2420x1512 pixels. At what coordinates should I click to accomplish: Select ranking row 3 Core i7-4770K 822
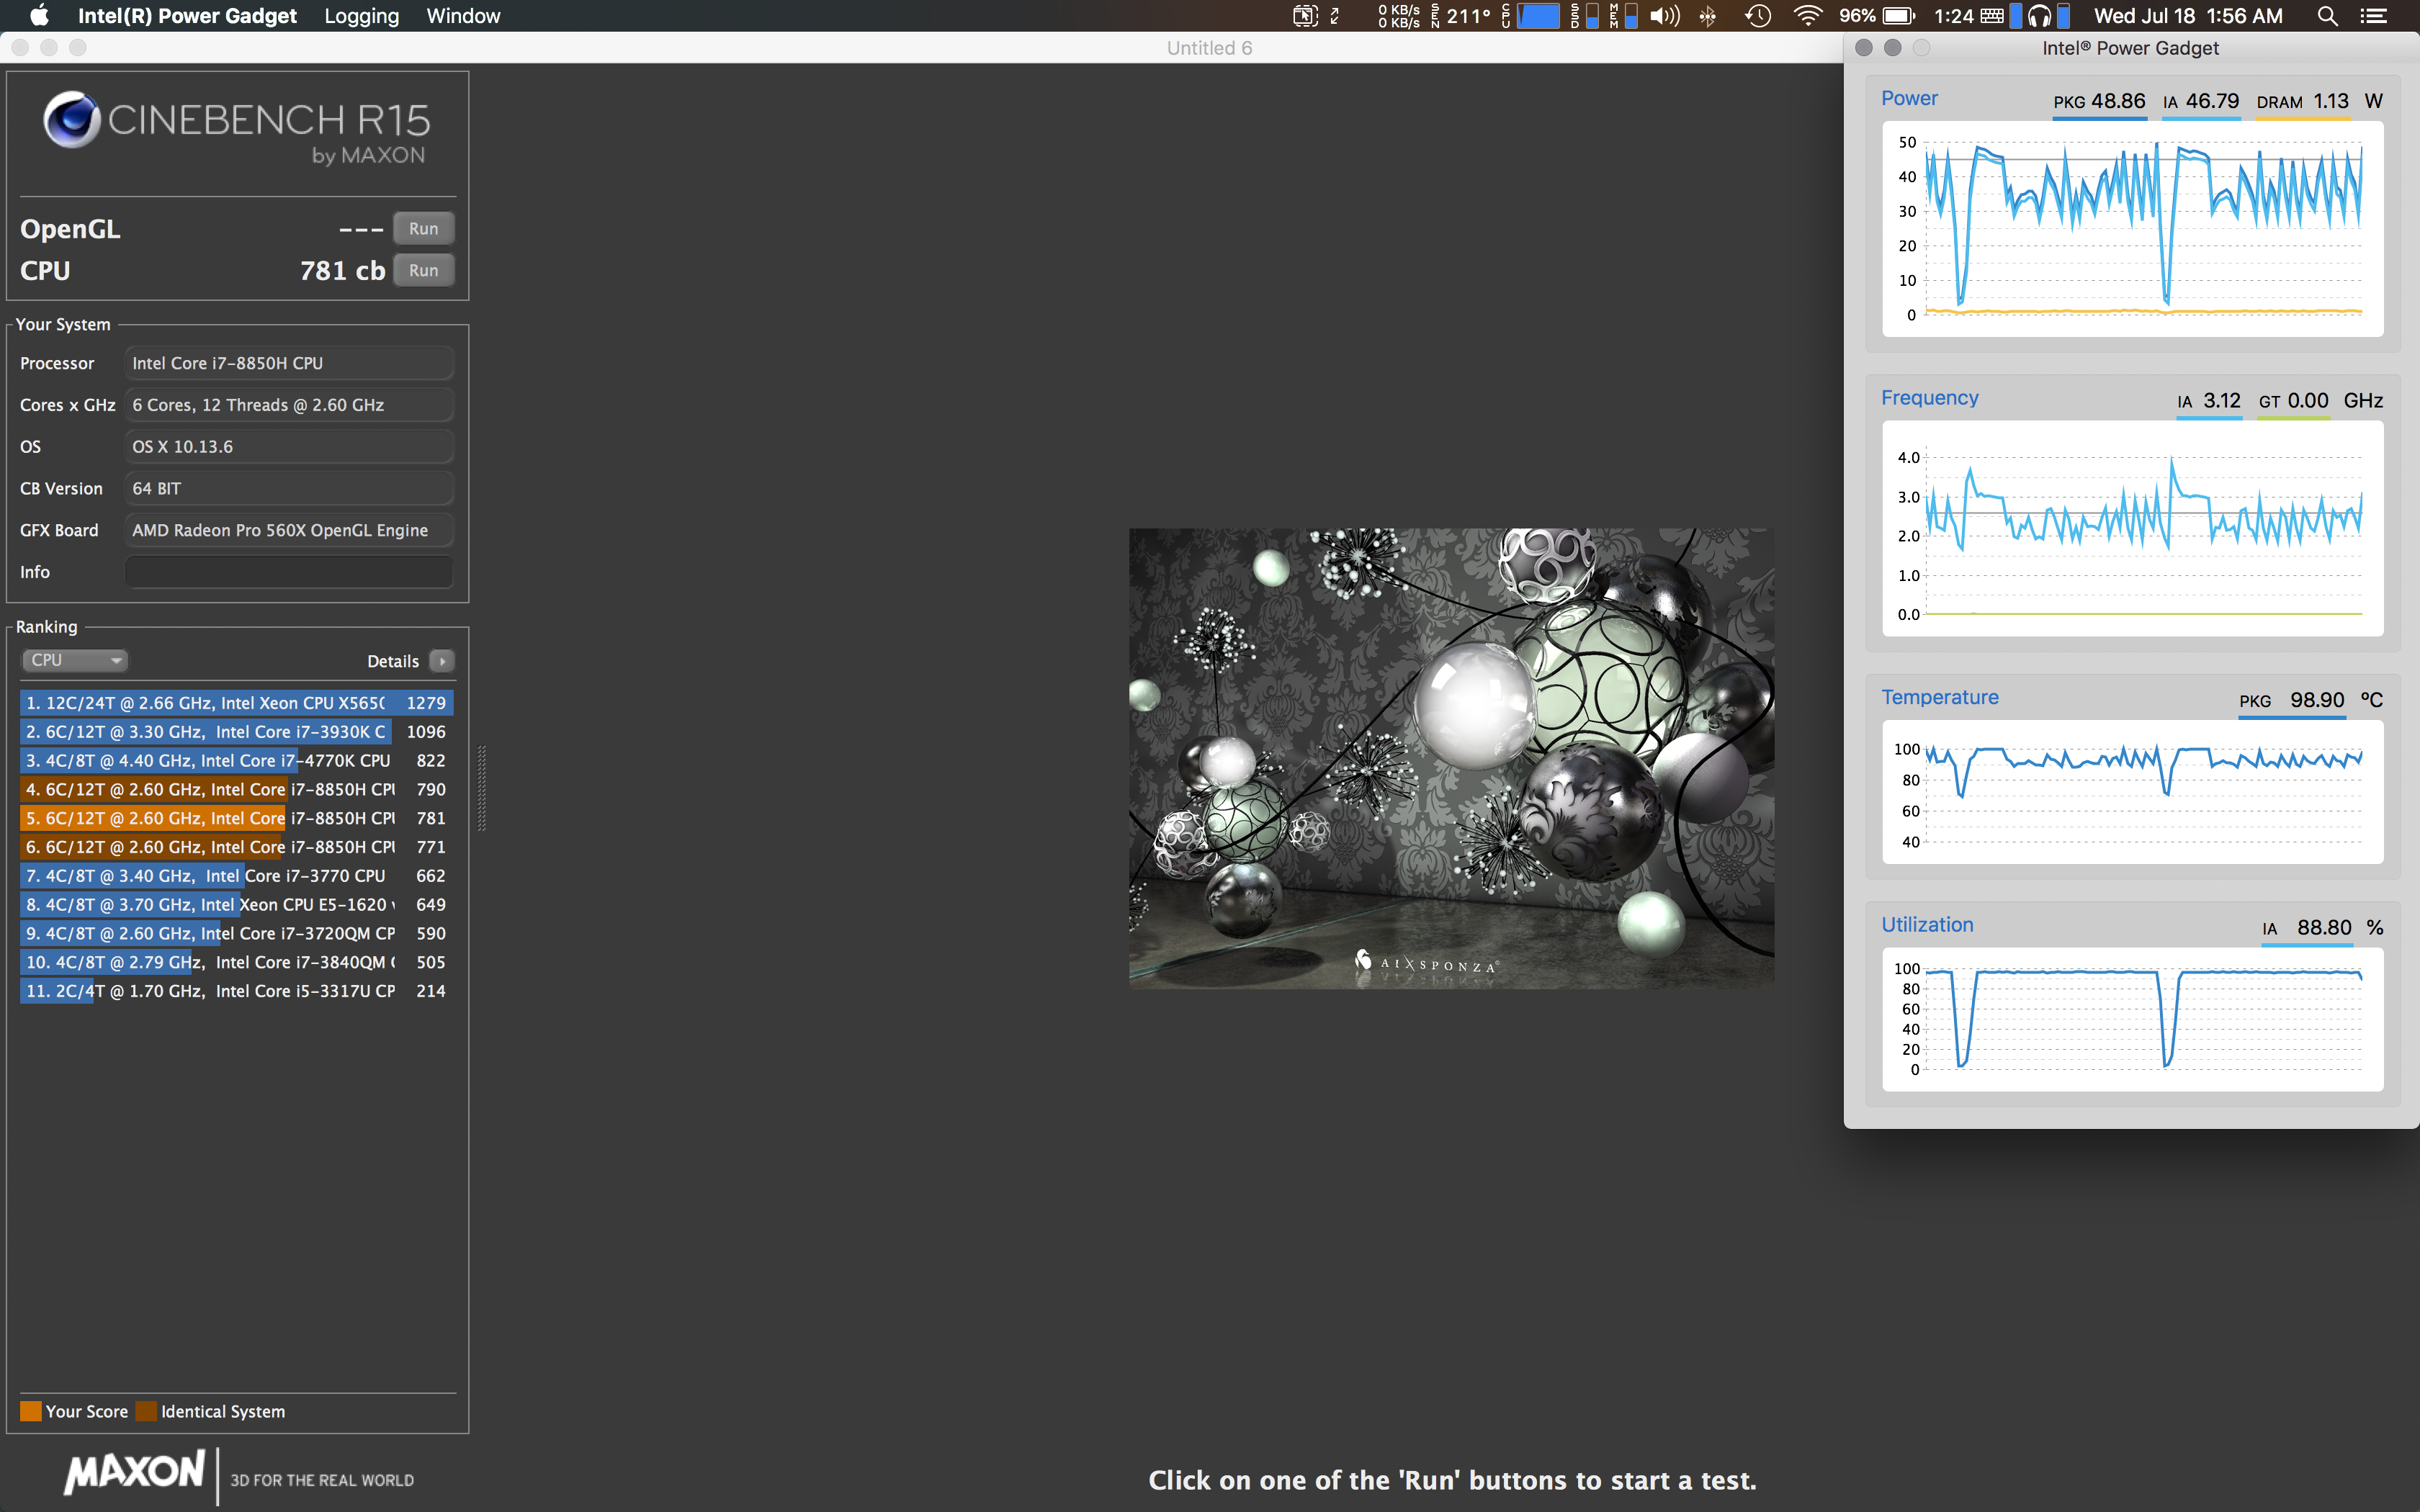click(x=237, y=761)
